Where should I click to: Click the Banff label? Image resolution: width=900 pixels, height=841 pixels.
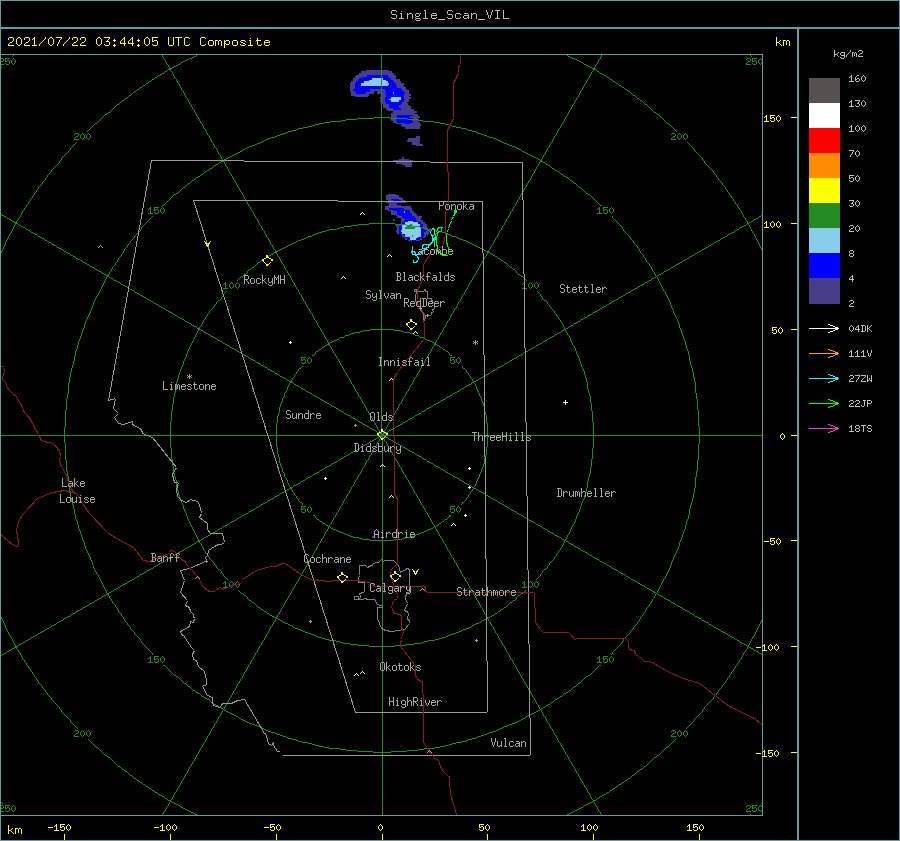pos(165,557)
